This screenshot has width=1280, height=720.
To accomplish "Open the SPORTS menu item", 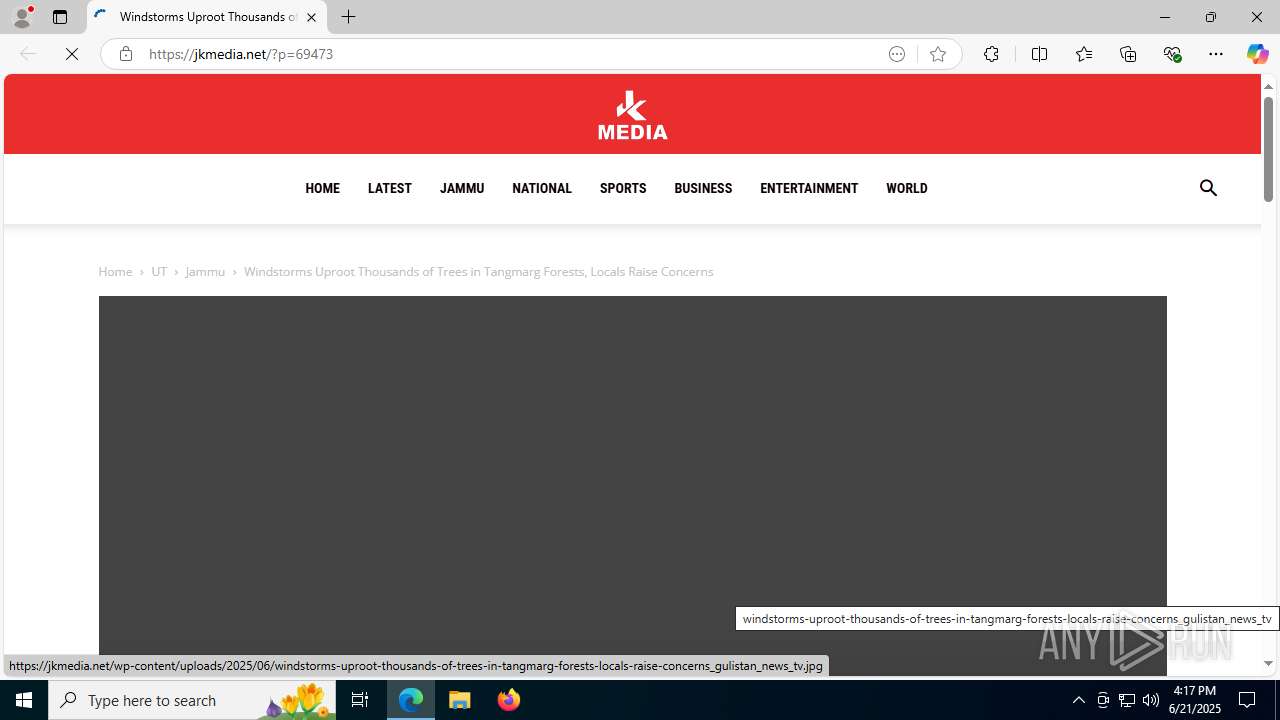I will click(x=623, y=188).
